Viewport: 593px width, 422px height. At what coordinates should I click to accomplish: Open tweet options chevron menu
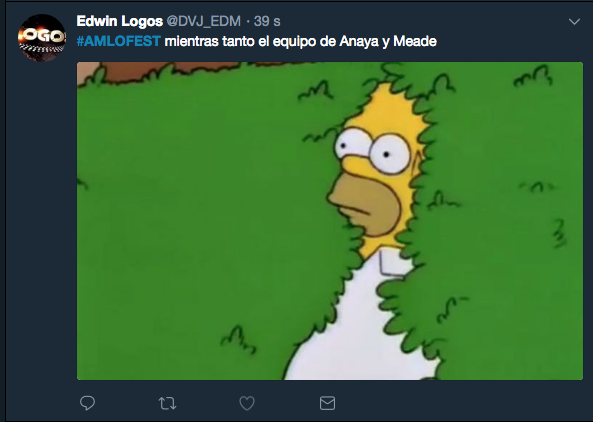(x=574, y=22)
